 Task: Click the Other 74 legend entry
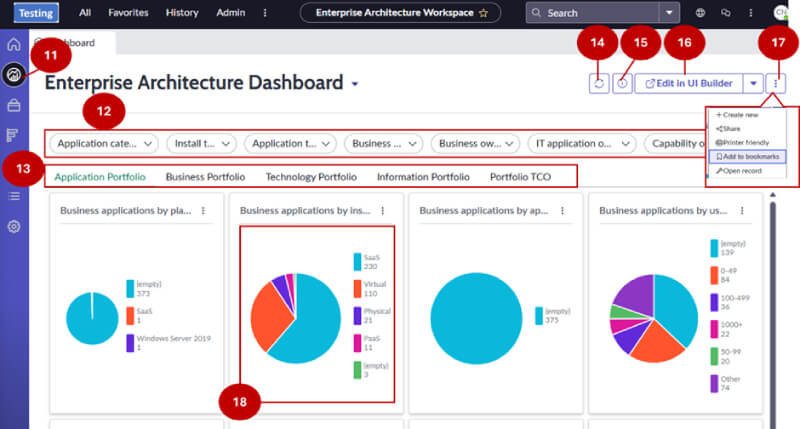point(726,384)
